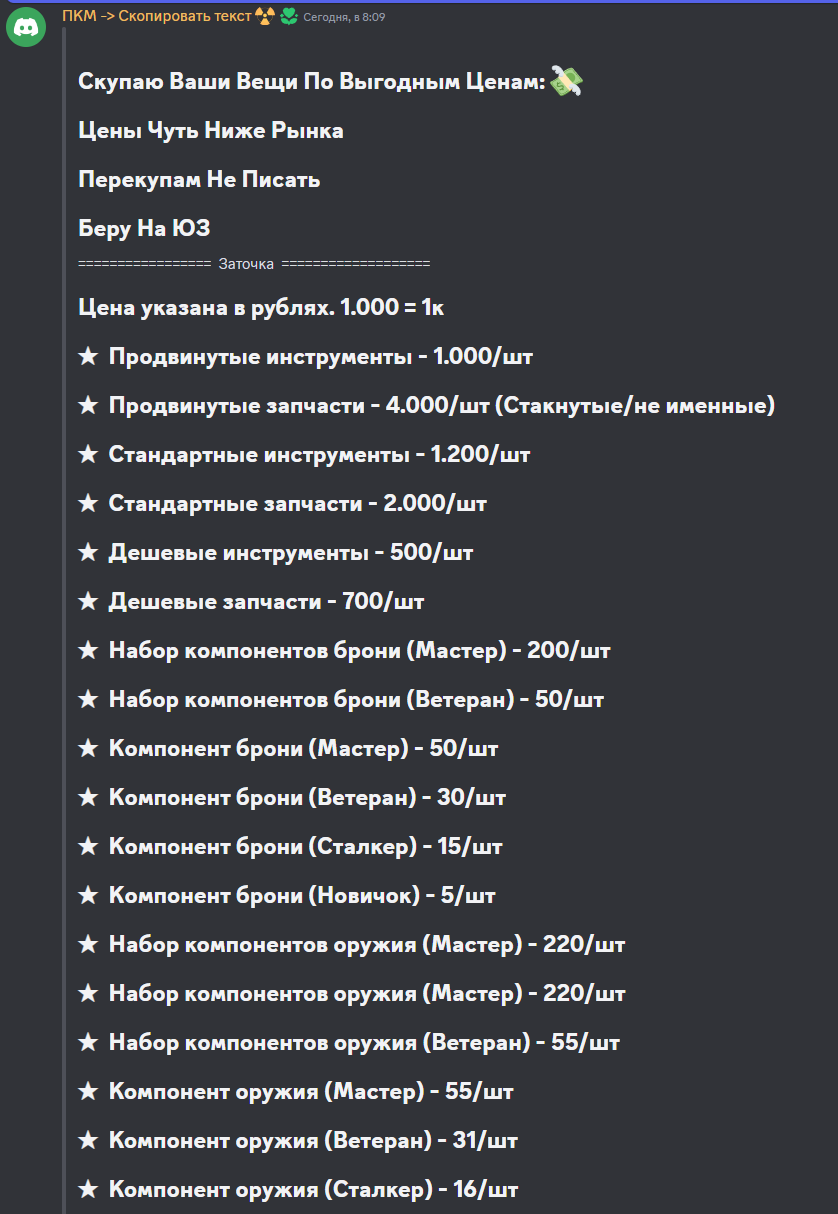The height and width of the screenshot is (1214, 838).
Task: Open the ПКМ -> Скопировать текст username
Action: (157, 16)
